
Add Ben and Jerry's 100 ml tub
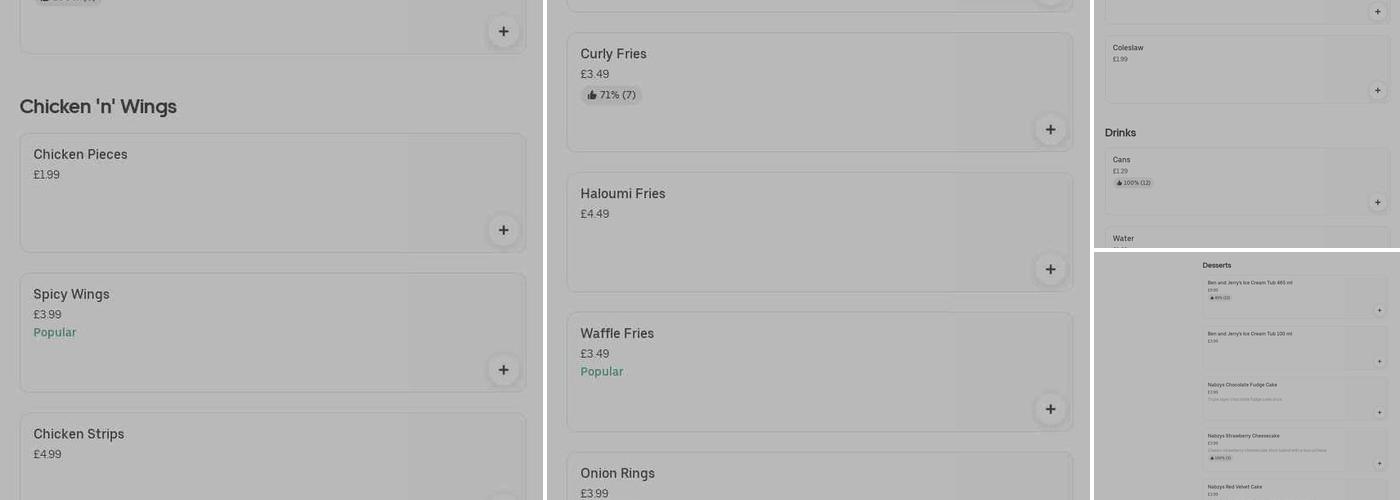pyautogui.click(x=1379, y=361)
